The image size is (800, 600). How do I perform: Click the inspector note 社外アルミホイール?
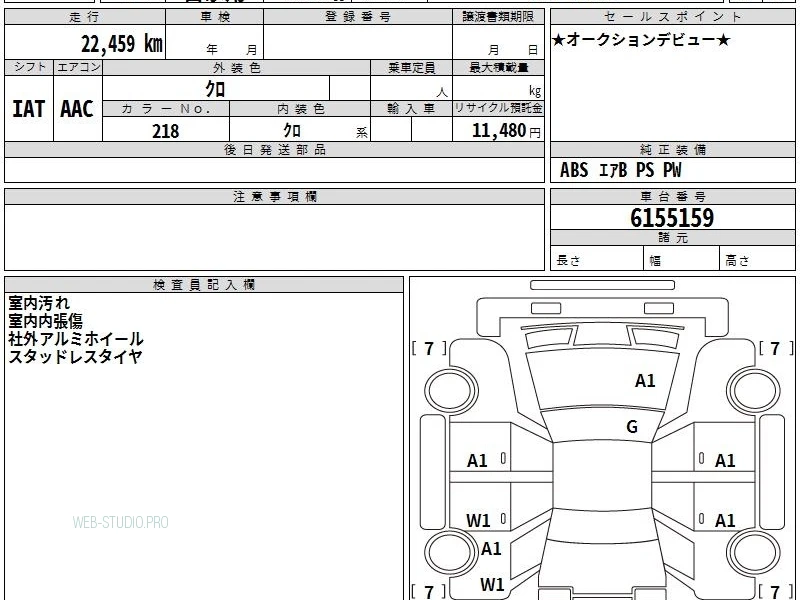click(x=76, y=339)
